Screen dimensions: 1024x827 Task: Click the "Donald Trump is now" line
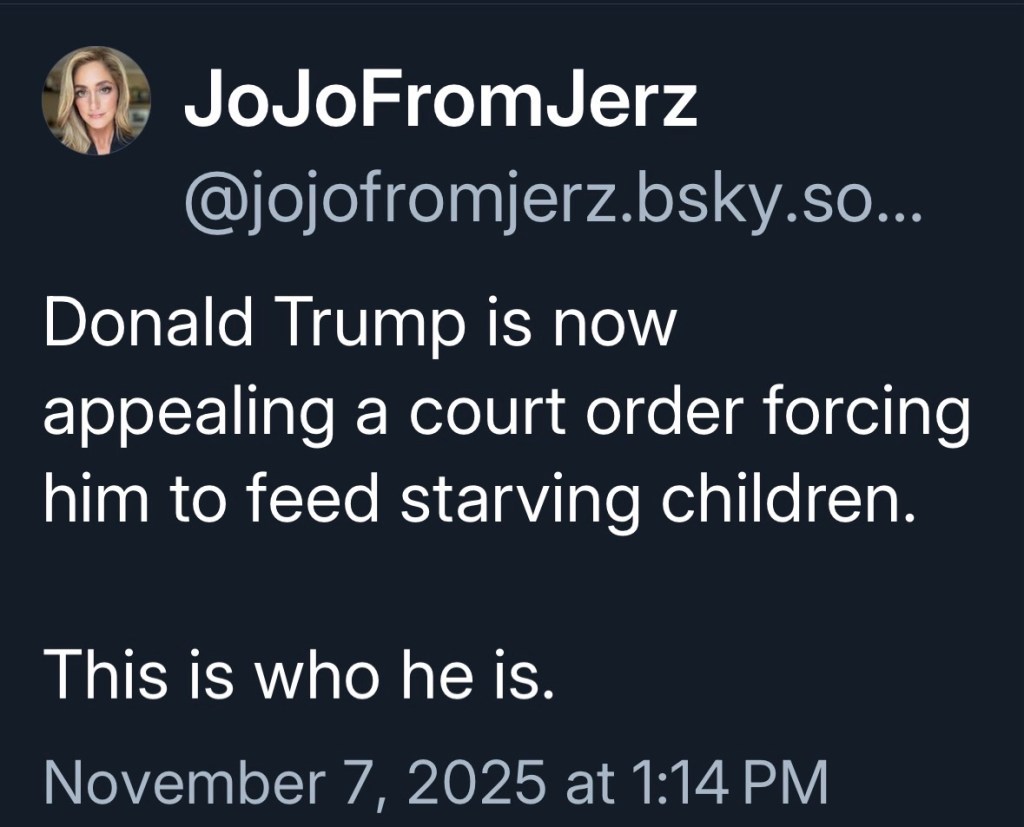pos(360,327)
